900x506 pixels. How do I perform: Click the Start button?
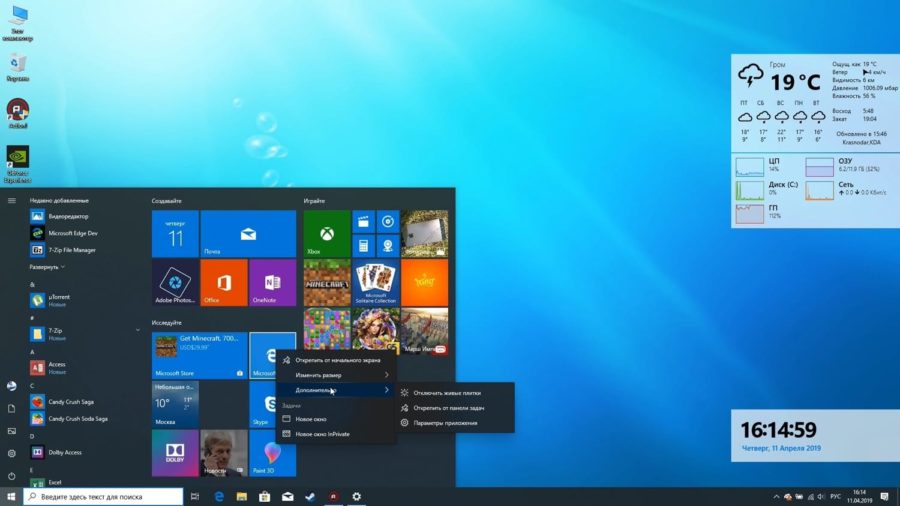tap(11, 496)
